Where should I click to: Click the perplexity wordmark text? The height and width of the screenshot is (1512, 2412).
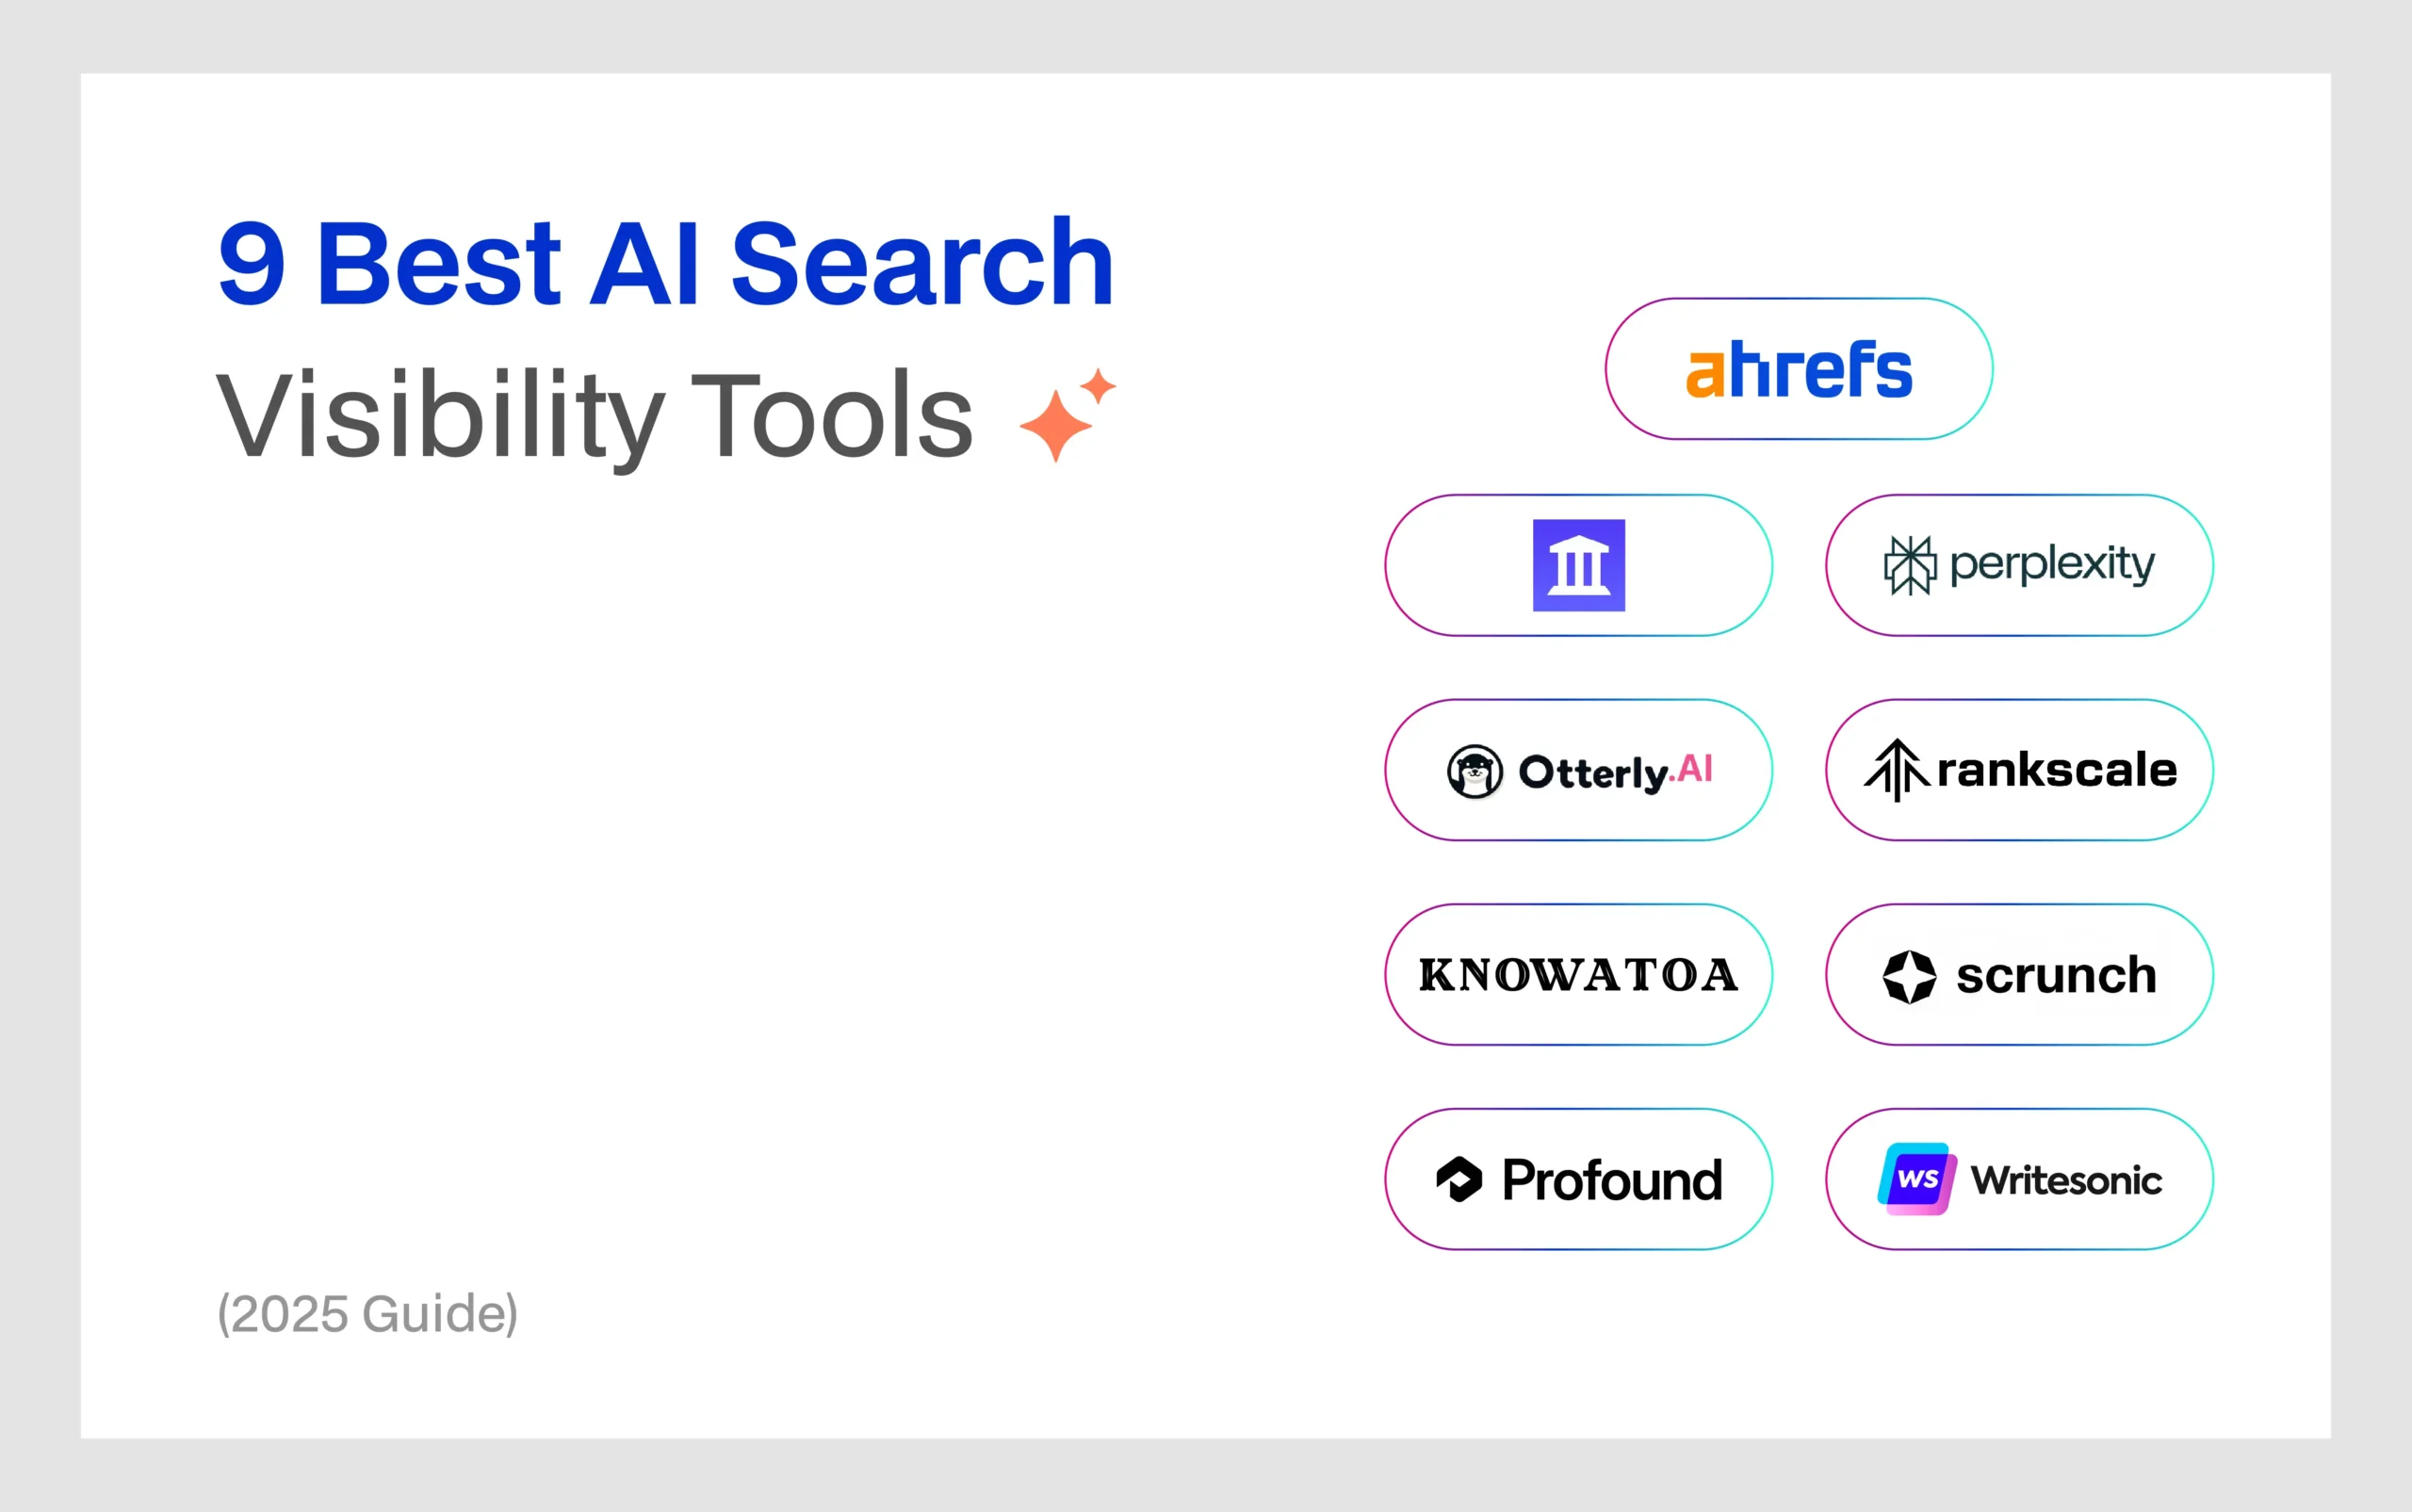click(x=2052, y=565)
